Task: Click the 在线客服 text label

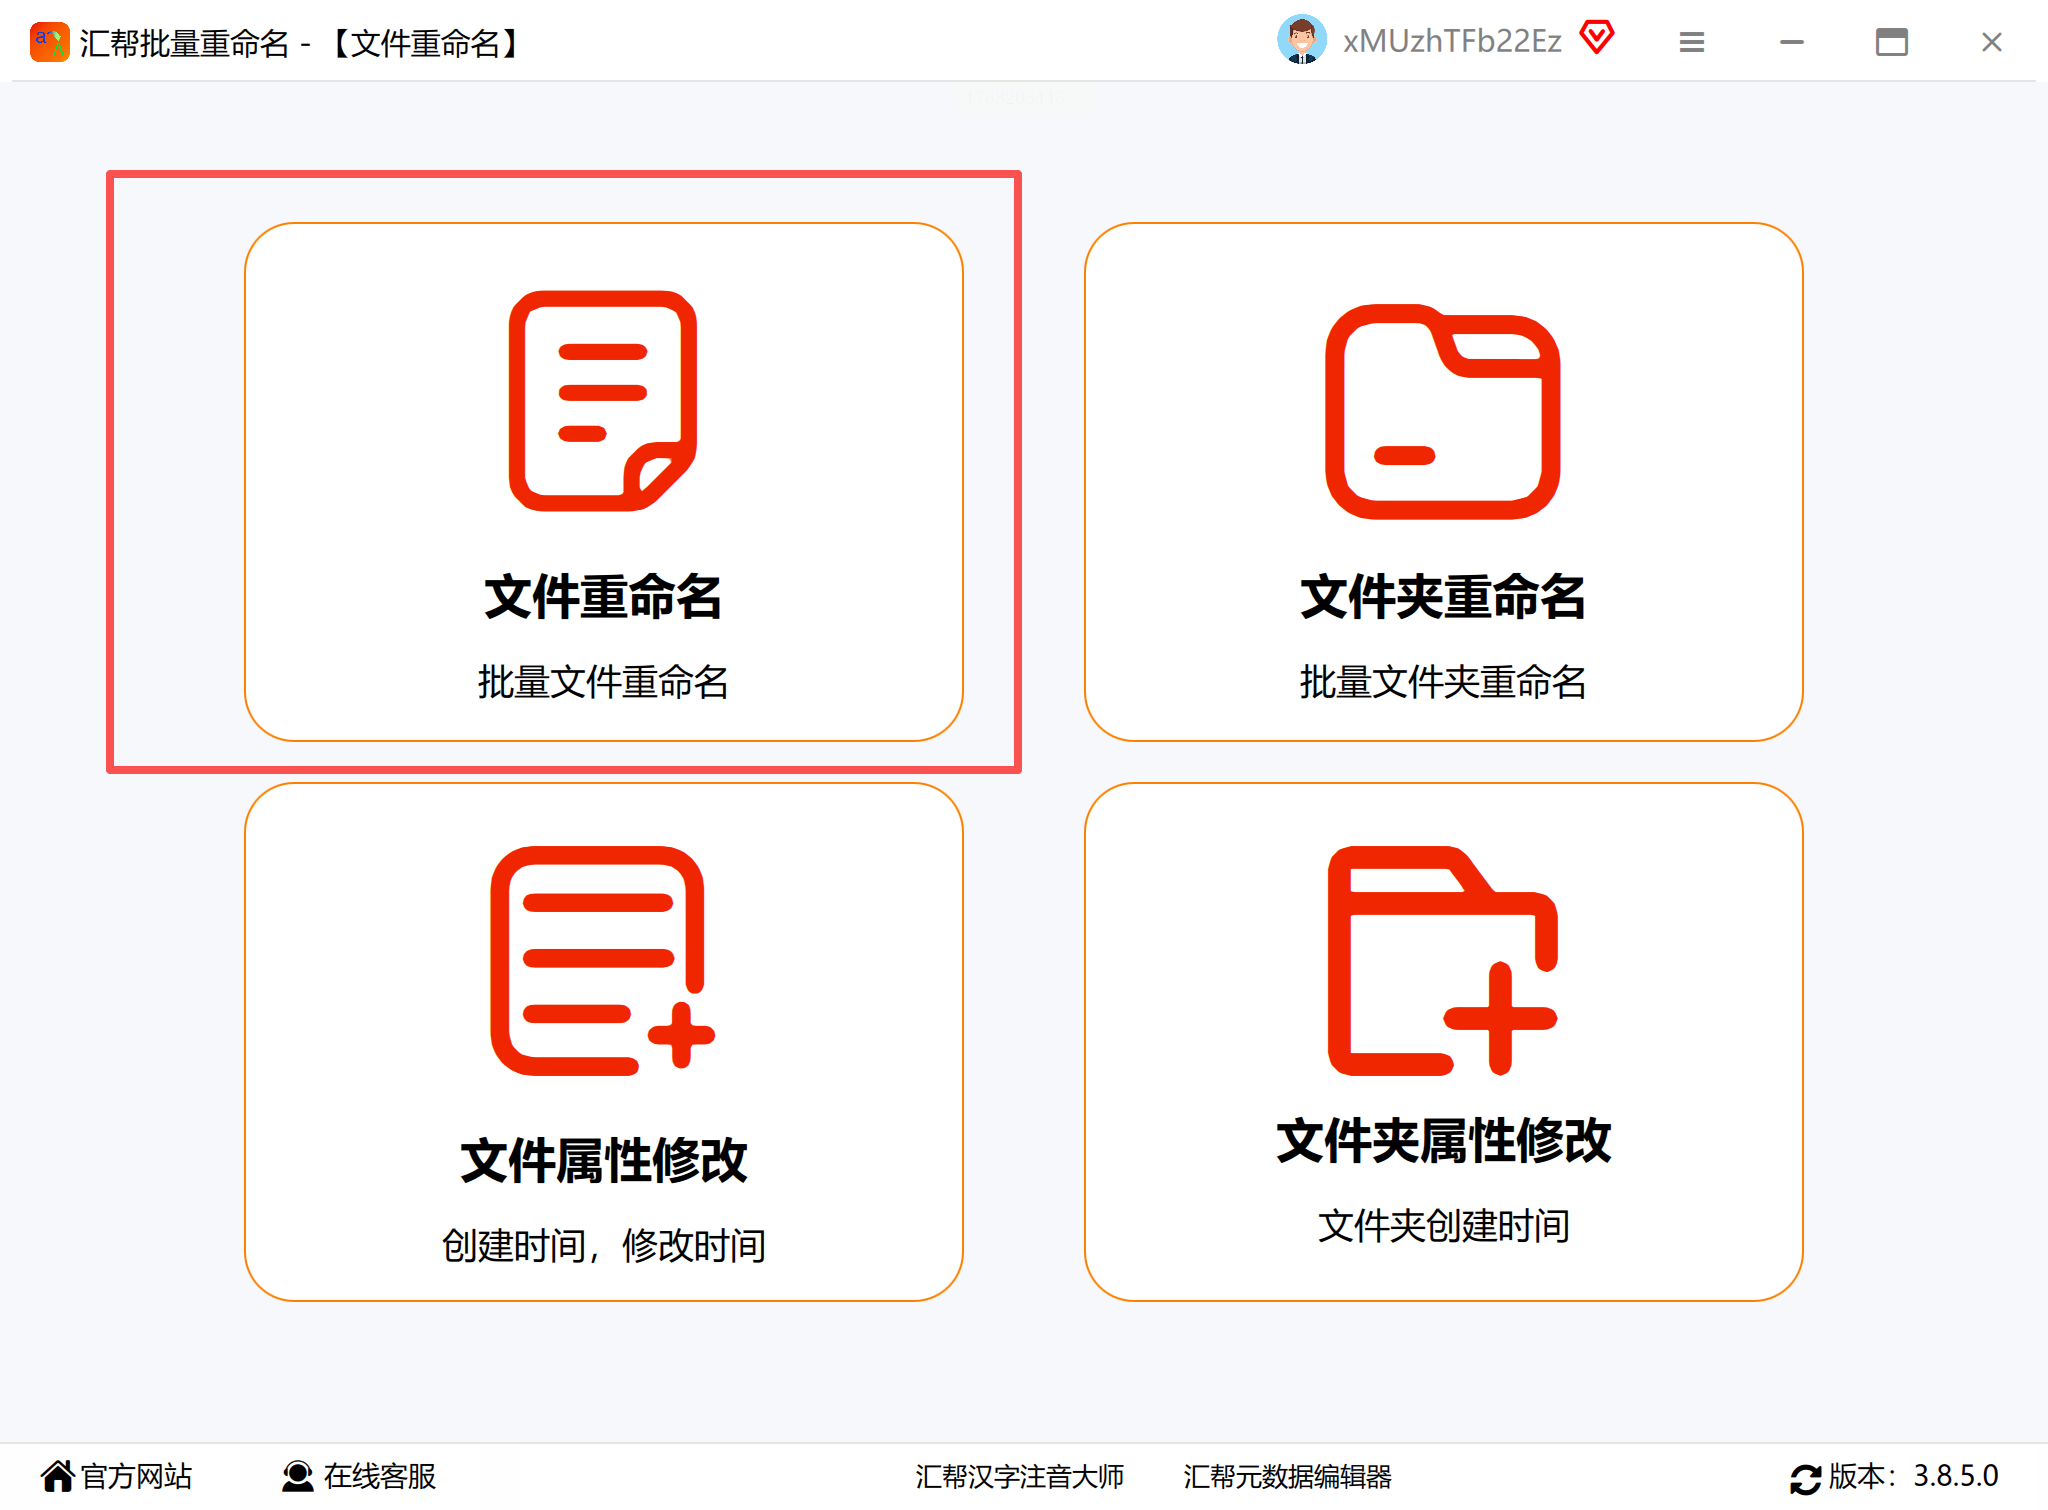Action: click(380, 1476)
